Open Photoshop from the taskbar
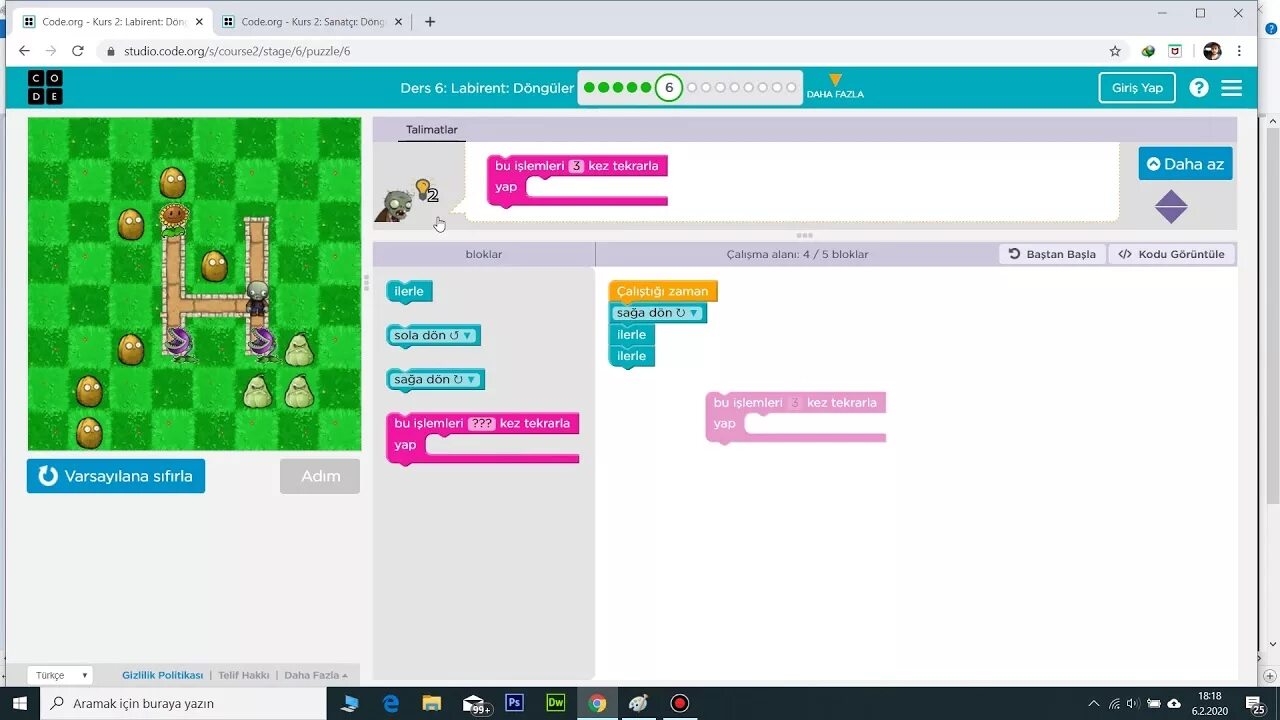The width and height of the screenshot is (1280, 720). (x=515, y=703)
